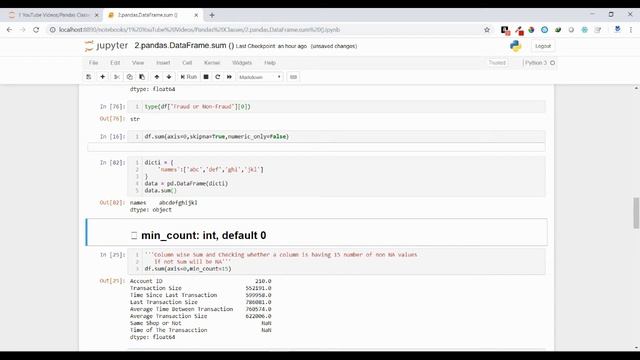Interrupt the kernel stop icon
Screen dimensions: 640x360
tap(206, 77)
